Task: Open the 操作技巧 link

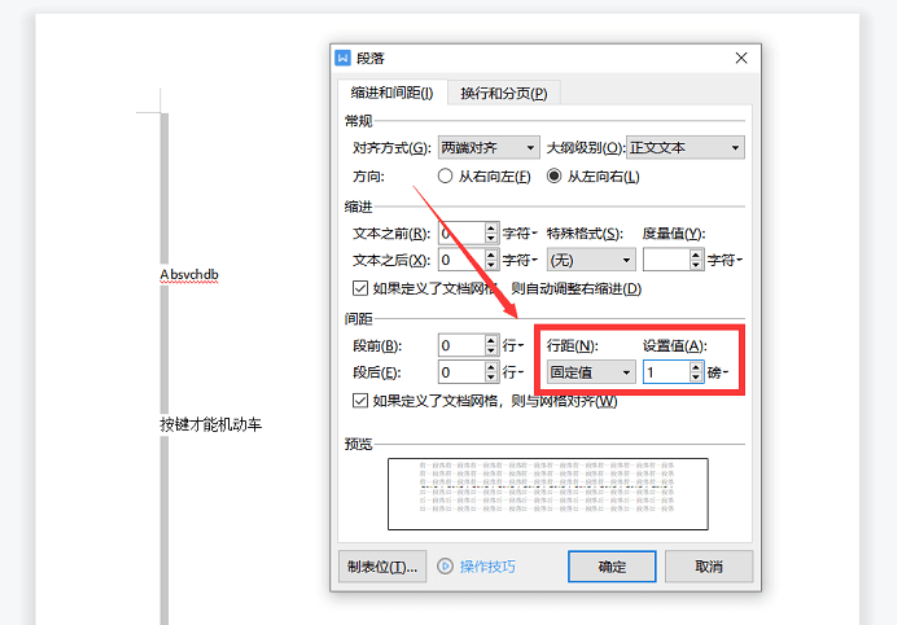Action: tap(487, 566)
